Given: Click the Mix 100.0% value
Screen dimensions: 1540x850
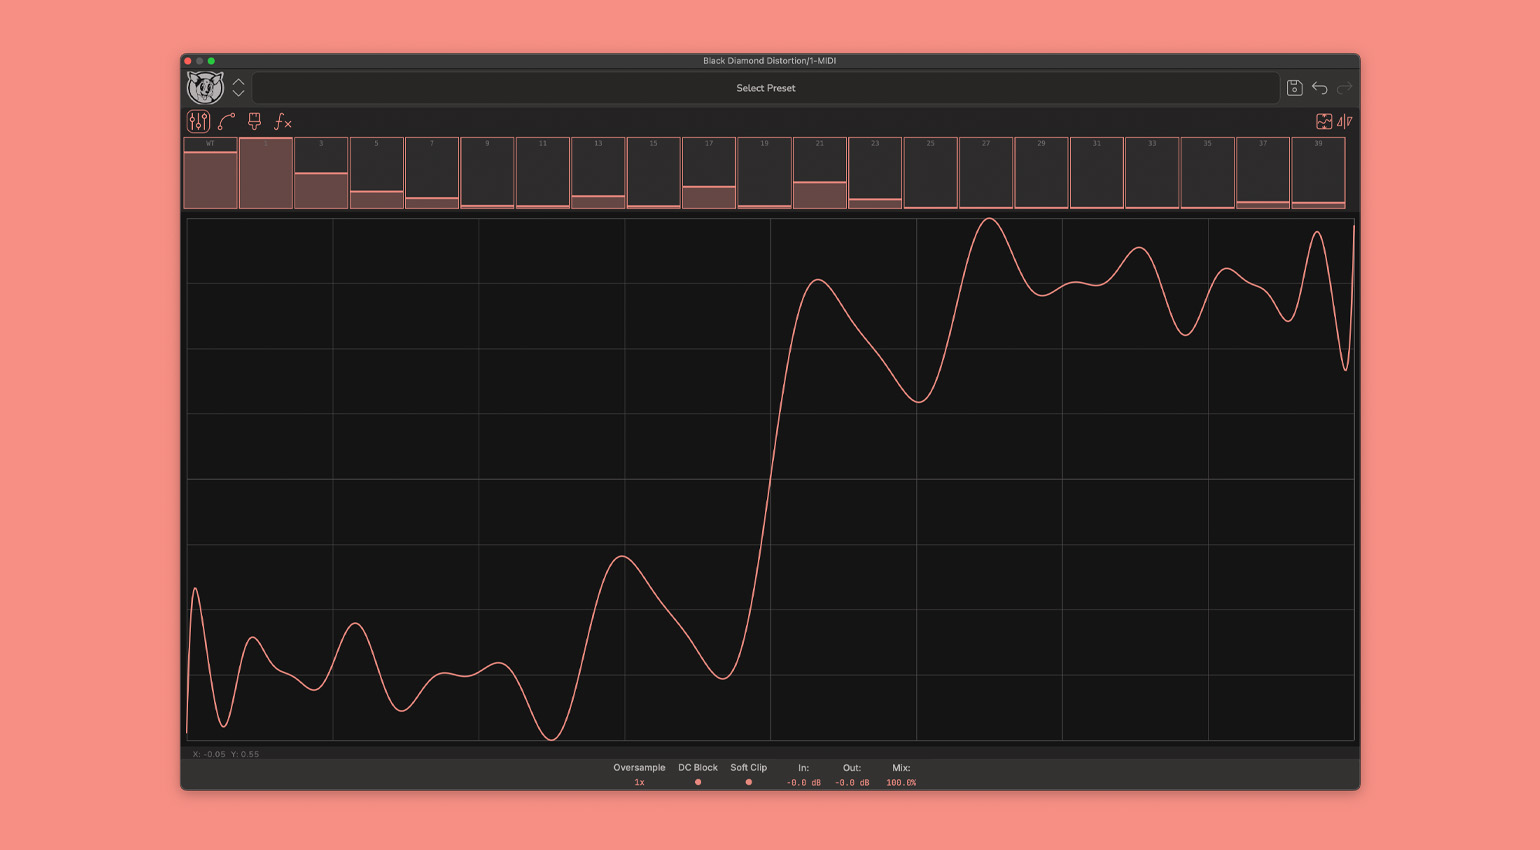Looking at the screenshot, I should [x=901, y=782].
